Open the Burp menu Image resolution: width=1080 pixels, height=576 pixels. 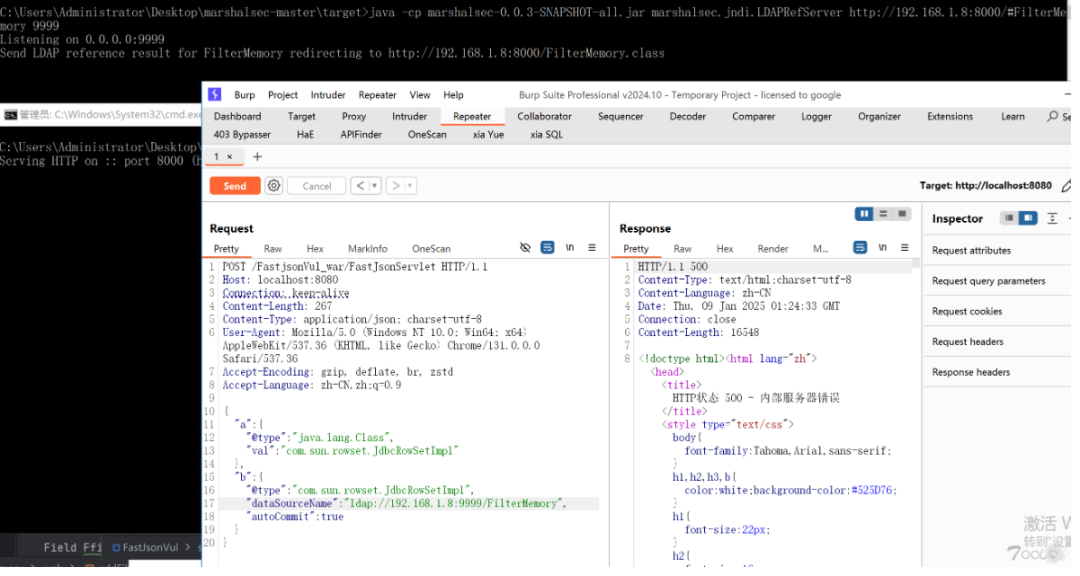[245, 95]
